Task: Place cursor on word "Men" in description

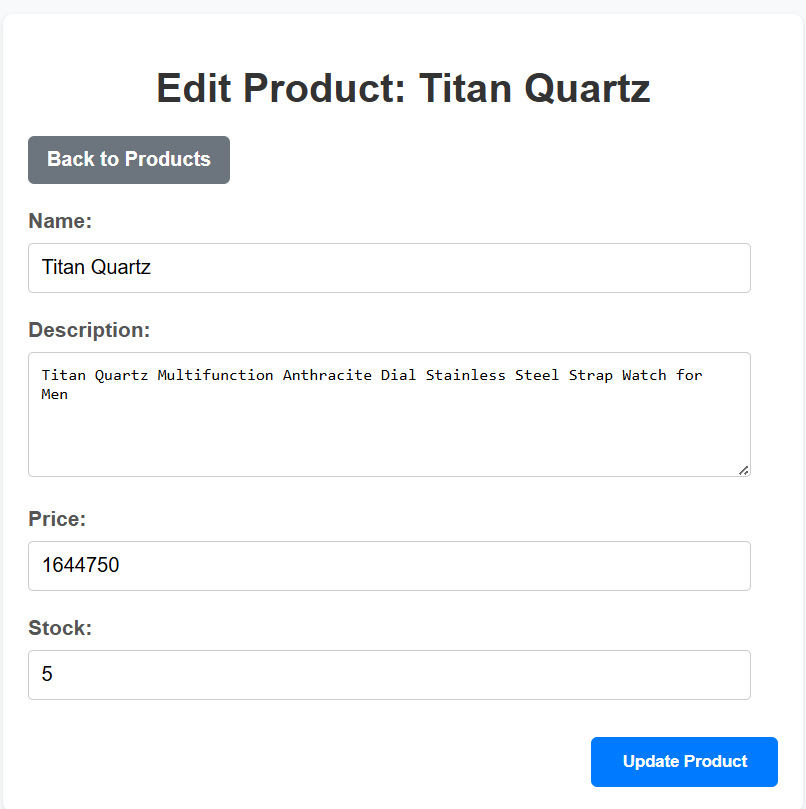Action: 55,394
